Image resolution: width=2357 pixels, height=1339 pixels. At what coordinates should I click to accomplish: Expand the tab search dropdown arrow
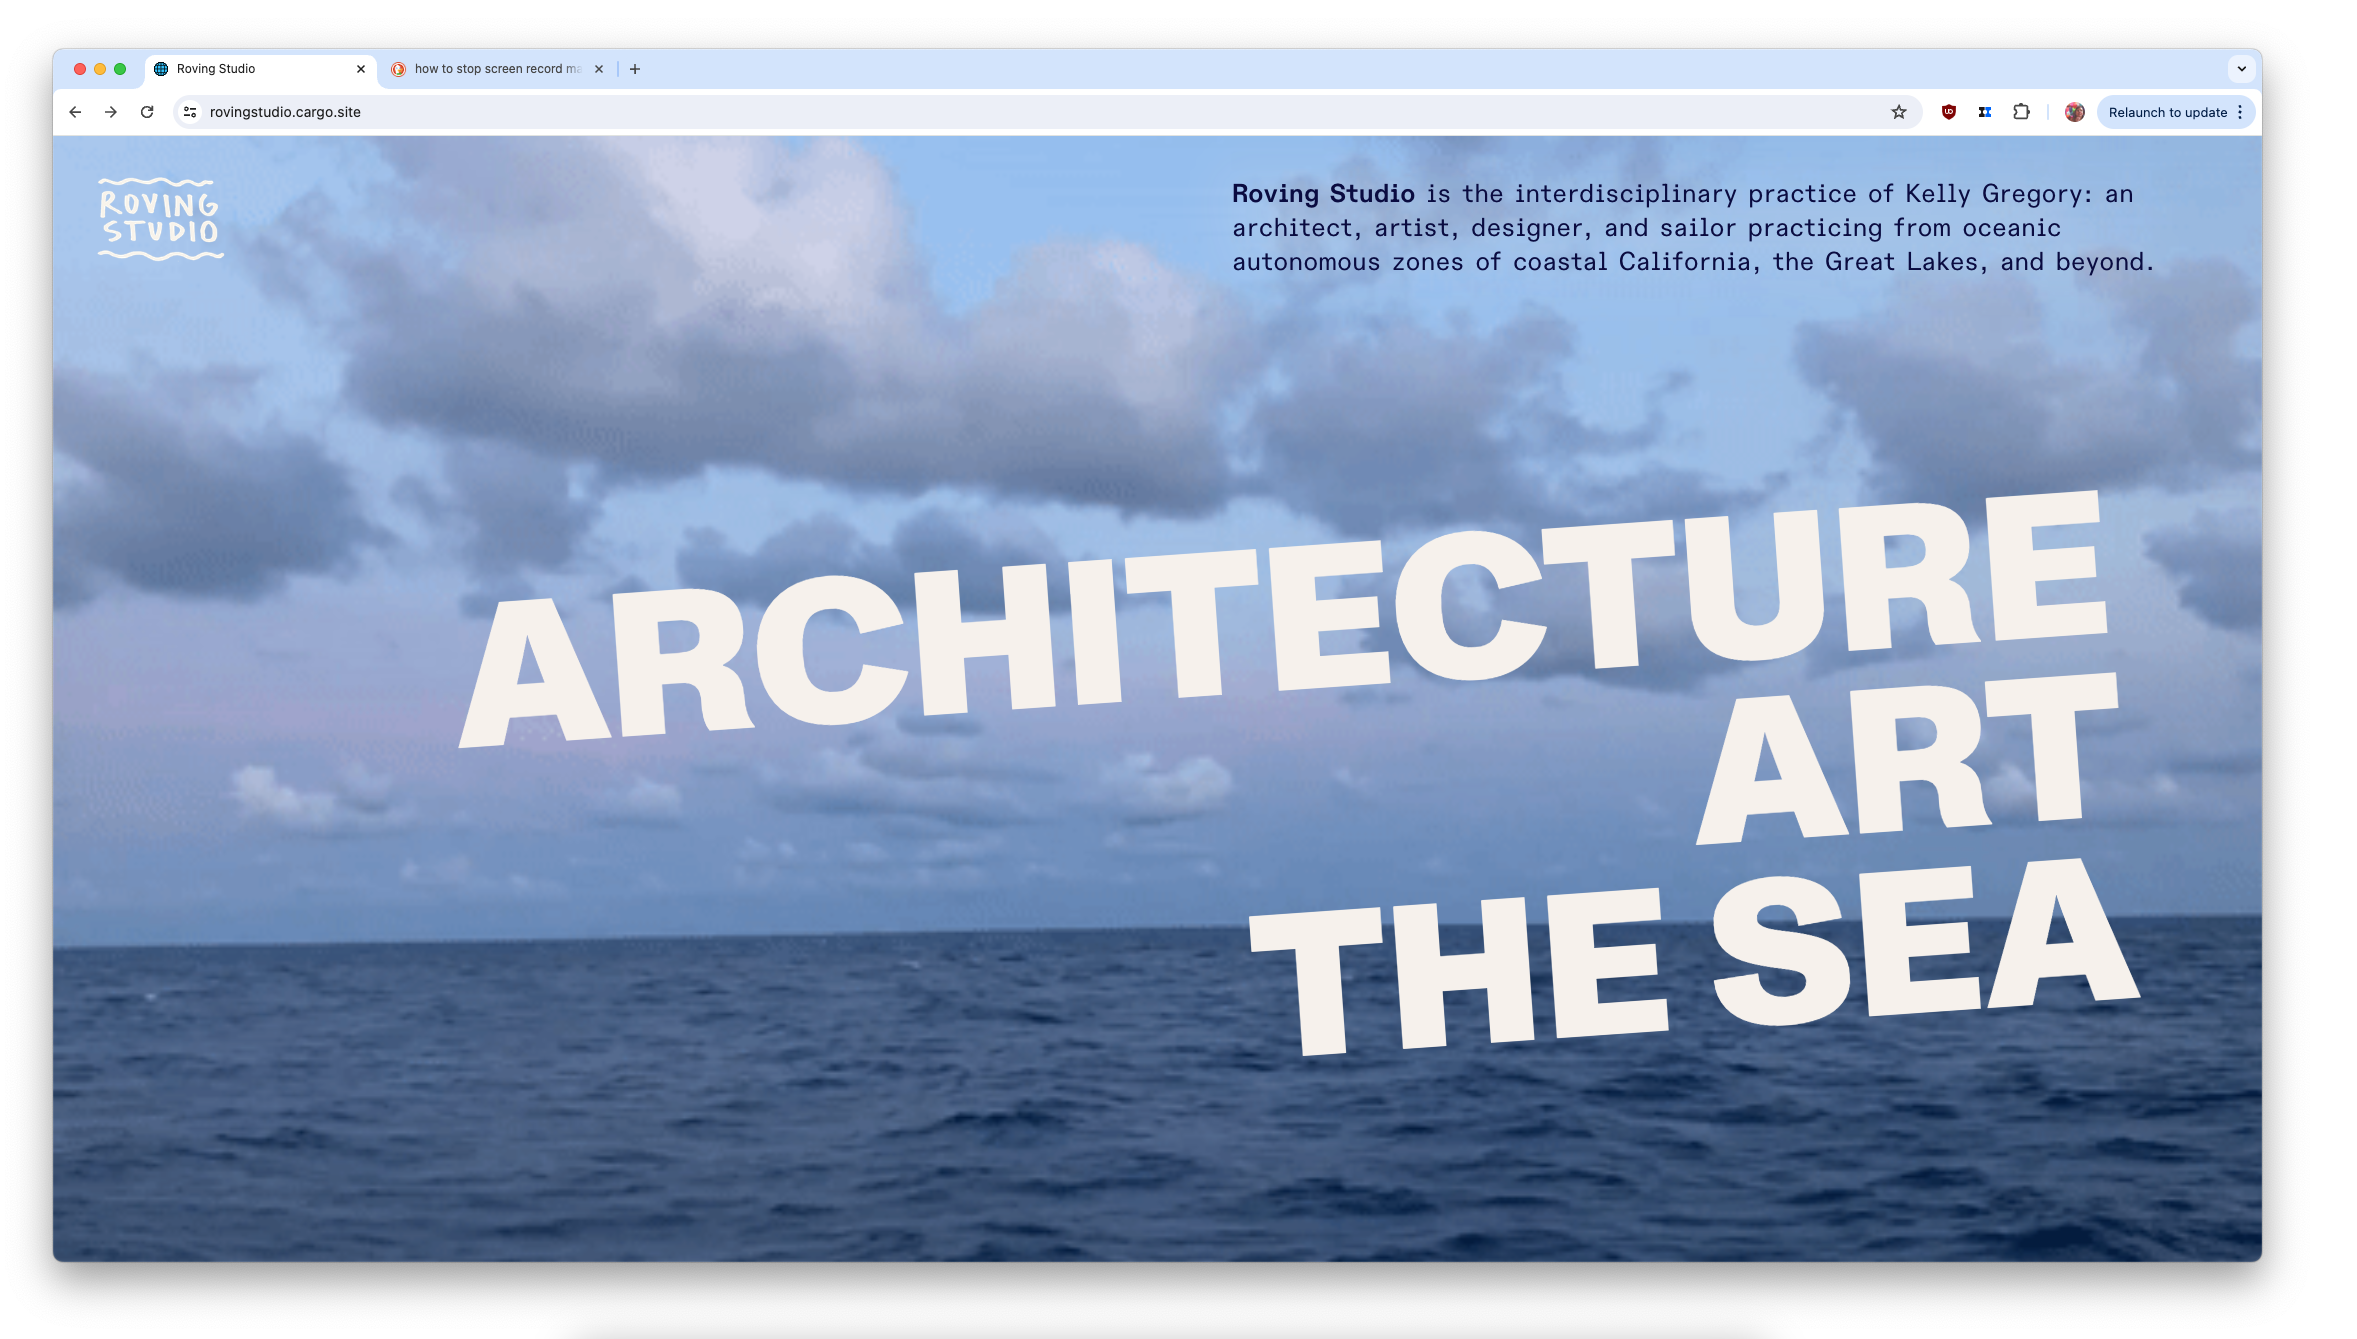(2241, 69)
